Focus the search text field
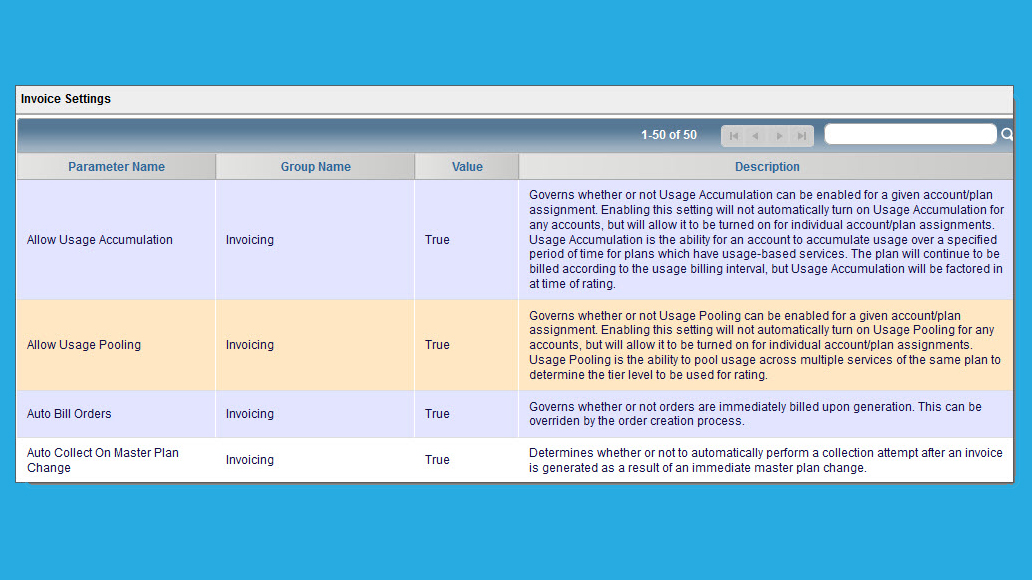The image size is (1032, 580). pyautogui.click(x=910, y=134)
